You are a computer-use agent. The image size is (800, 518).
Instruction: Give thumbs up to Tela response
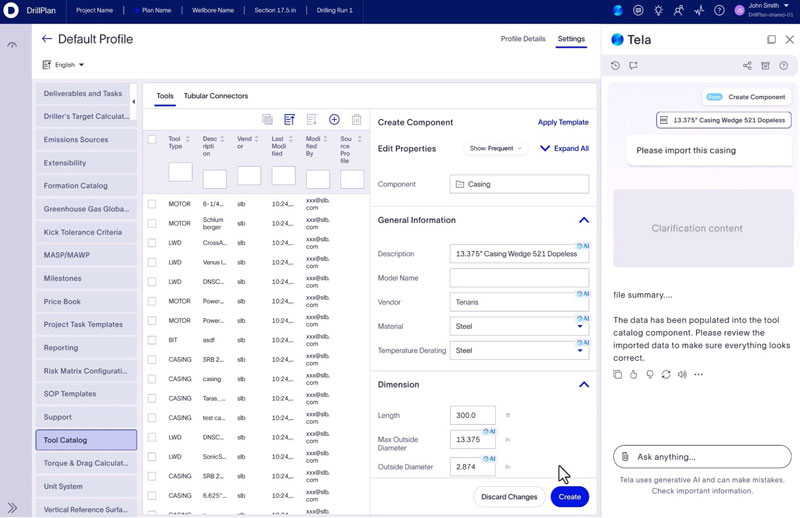[x=634, y=374]
